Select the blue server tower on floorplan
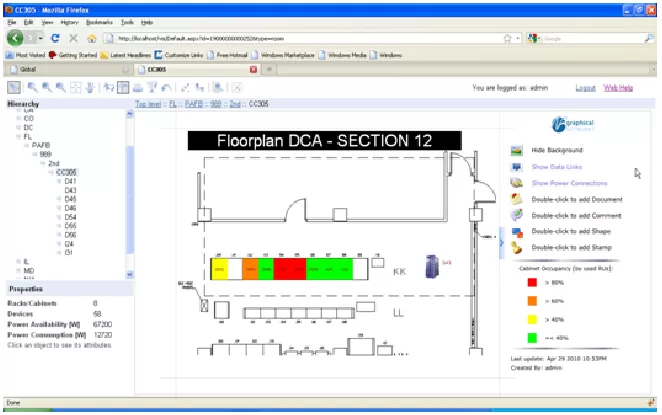 (432, 266)
